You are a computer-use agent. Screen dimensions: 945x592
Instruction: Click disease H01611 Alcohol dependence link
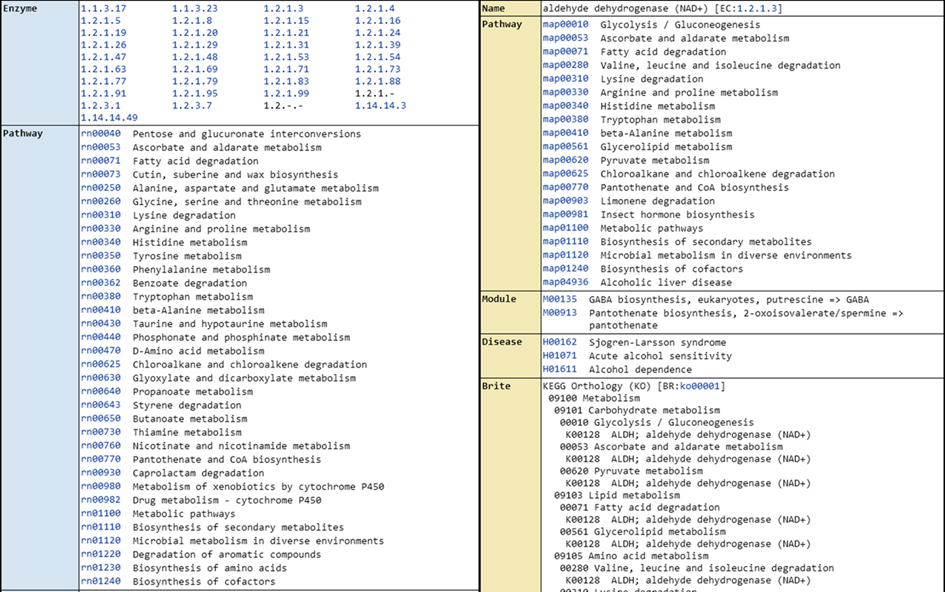click(559, 369)
